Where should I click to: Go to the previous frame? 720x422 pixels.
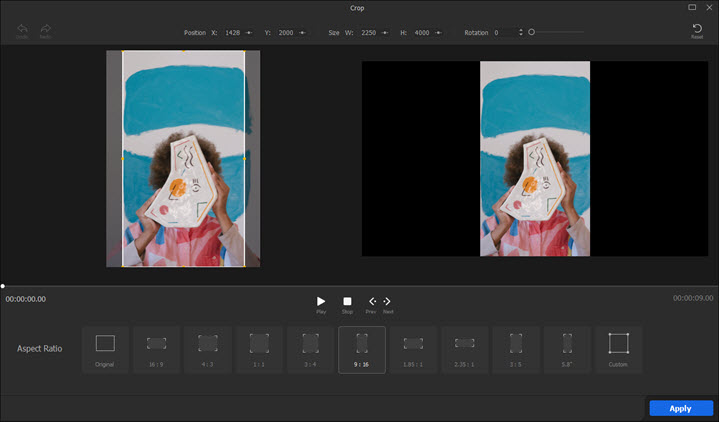pyautogui.click(x=372, y=301)
